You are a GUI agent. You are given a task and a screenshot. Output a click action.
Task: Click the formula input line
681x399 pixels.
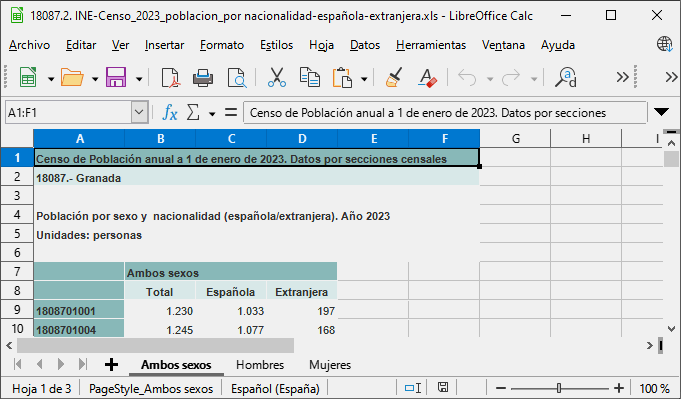(445, 113)
